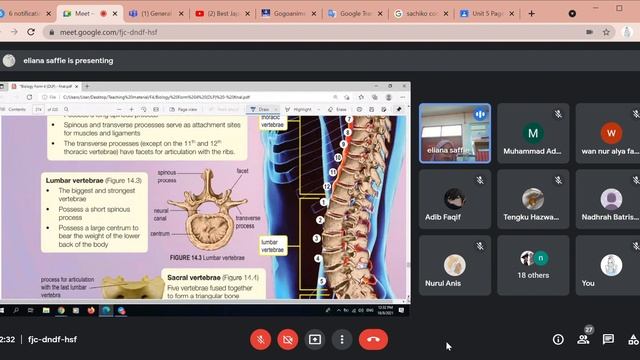Reload the Meet page in Chrome
This screenshot has height=360, width=640.
[x=31, y=32]
